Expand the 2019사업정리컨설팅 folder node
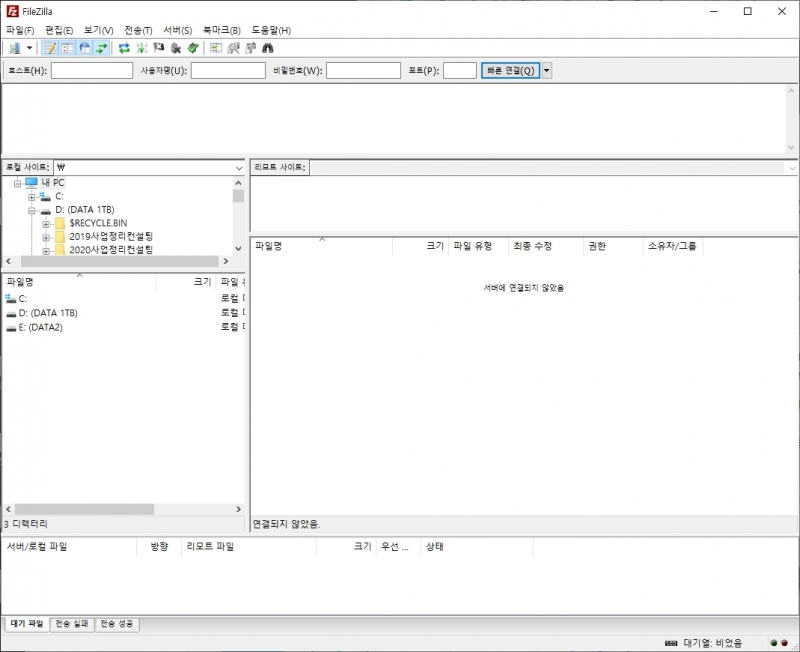This screenshot has width=800, height=652. 46,237
